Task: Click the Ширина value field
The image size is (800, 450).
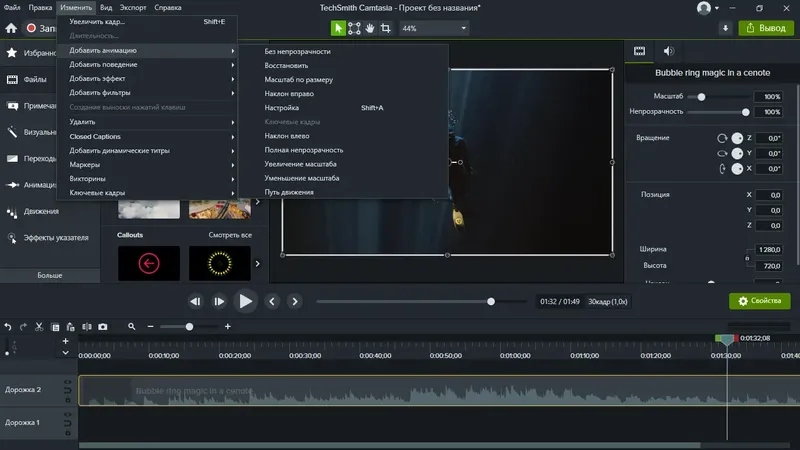Action: (769, 249)
